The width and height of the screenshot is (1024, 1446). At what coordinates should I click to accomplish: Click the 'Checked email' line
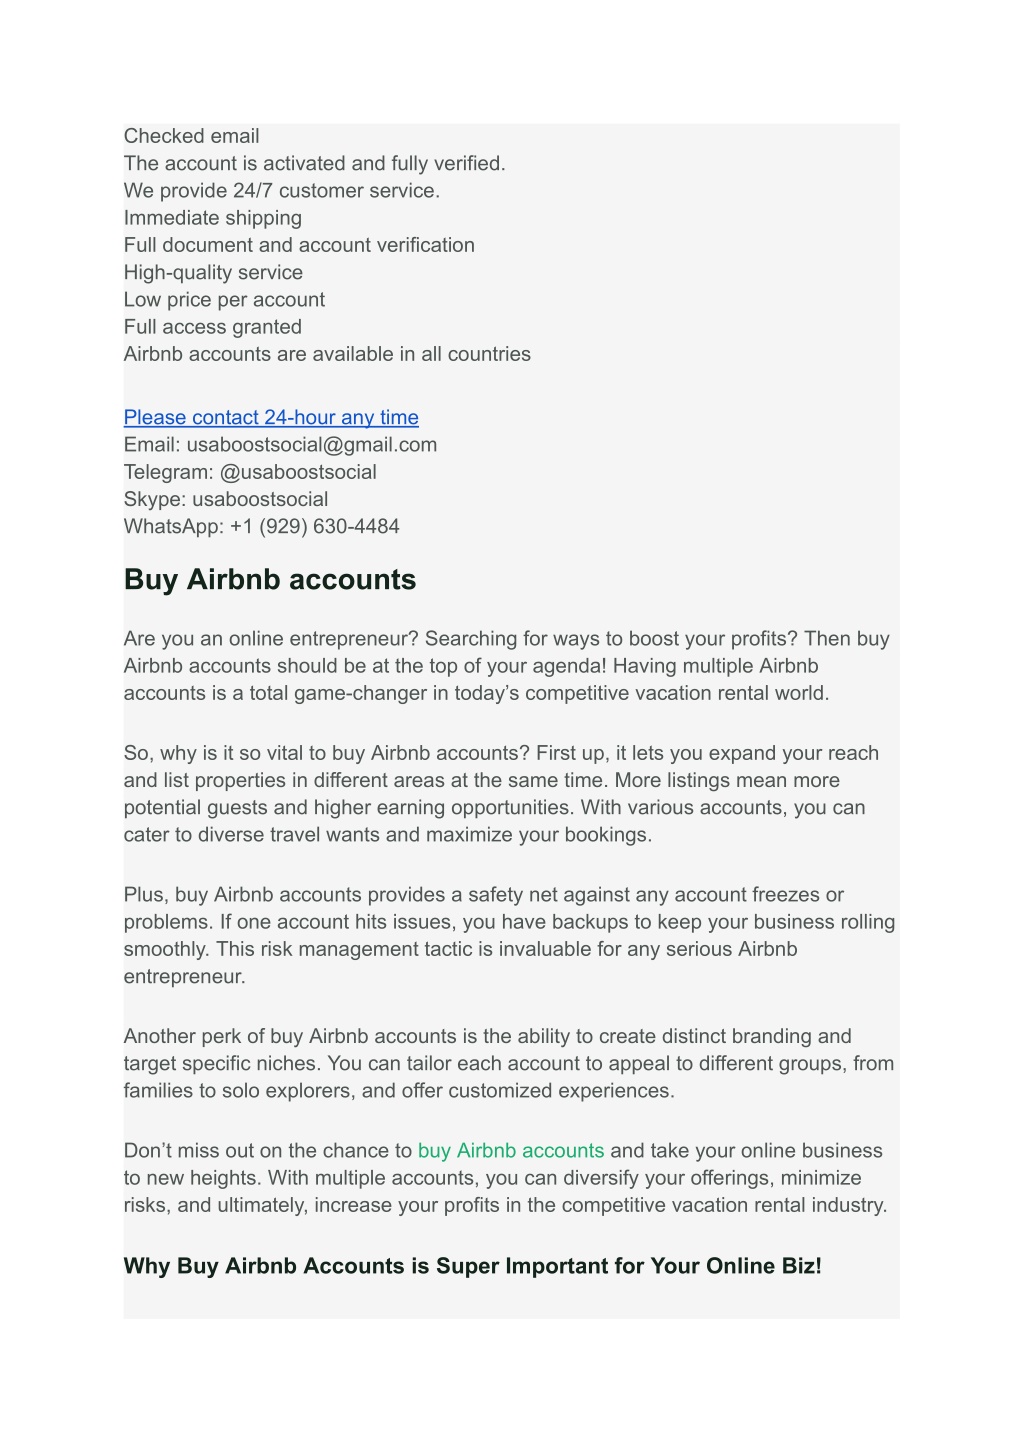[x=192, y=136]
